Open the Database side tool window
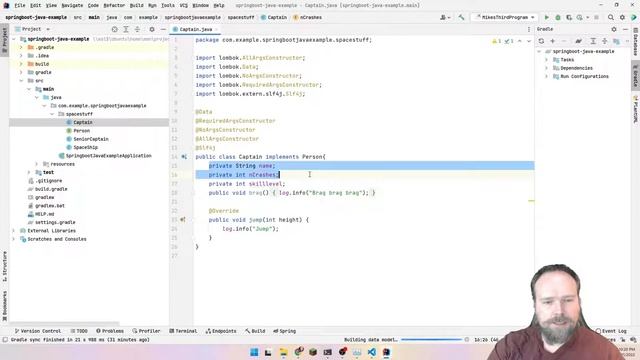The height and width of the screenshot is (360, 640). point(636,42)
